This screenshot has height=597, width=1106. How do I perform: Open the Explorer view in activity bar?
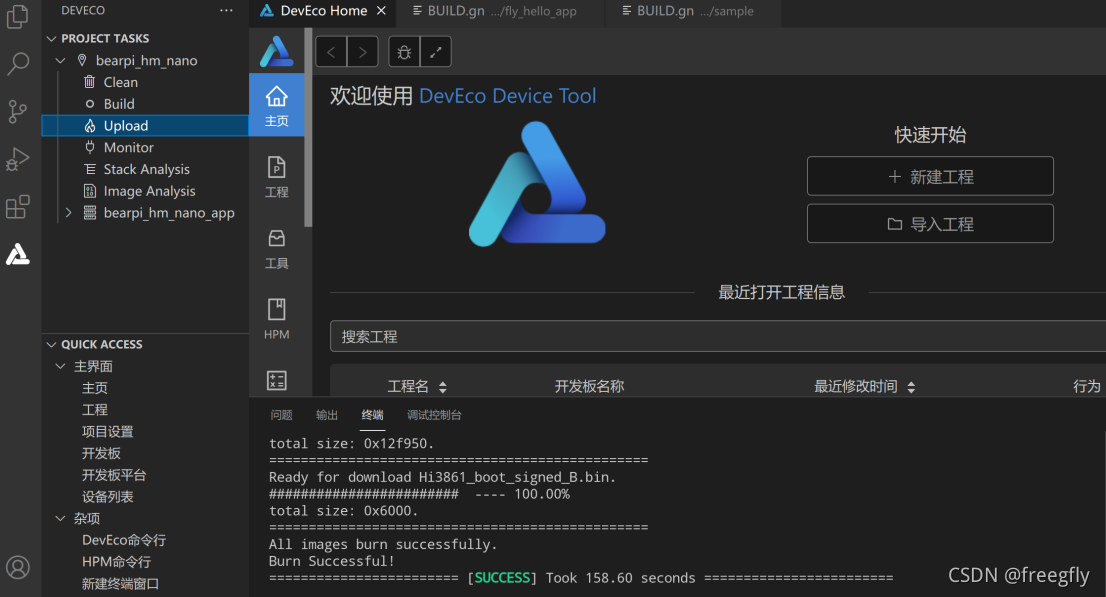(18, 16)
